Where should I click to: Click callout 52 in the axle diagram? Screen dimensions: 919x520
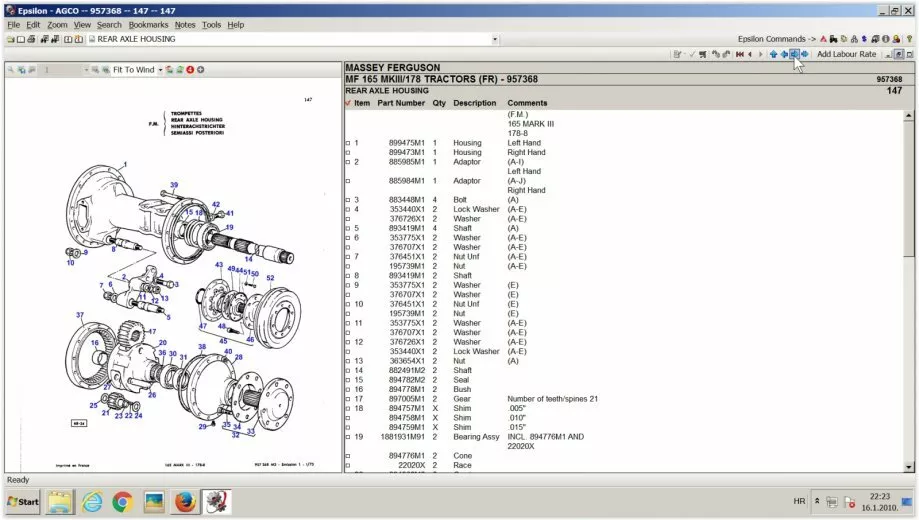point(270,278)
